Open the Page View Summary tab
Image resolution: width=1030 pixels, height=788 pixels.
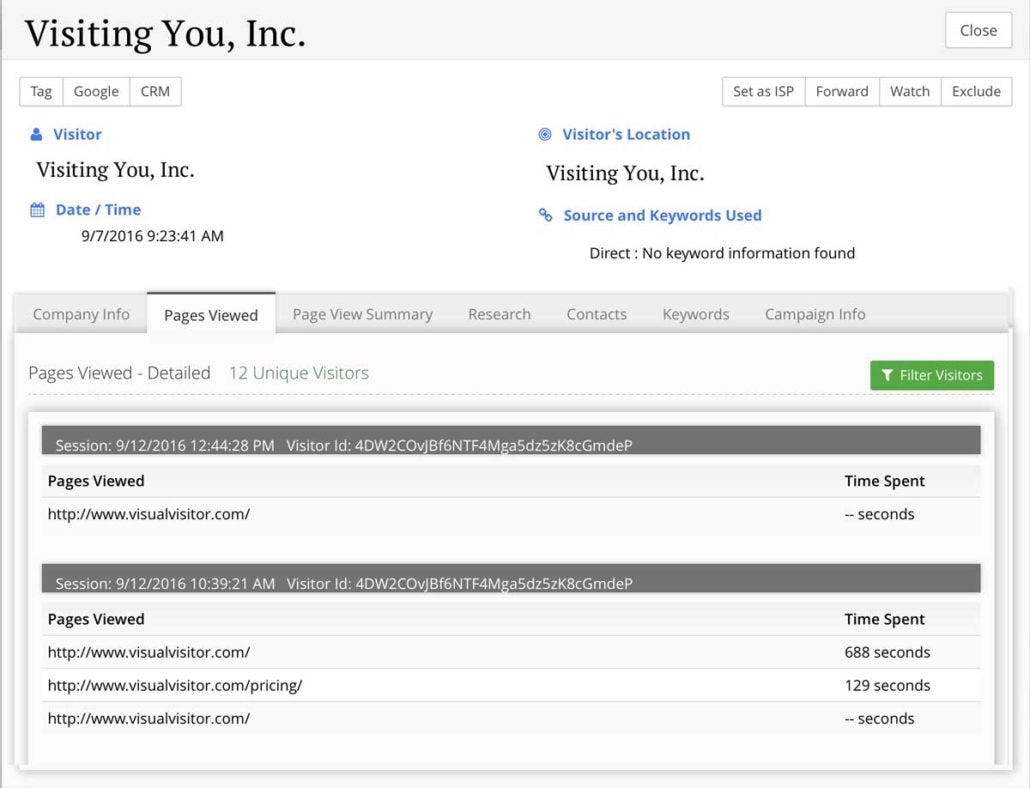(362, 314)
